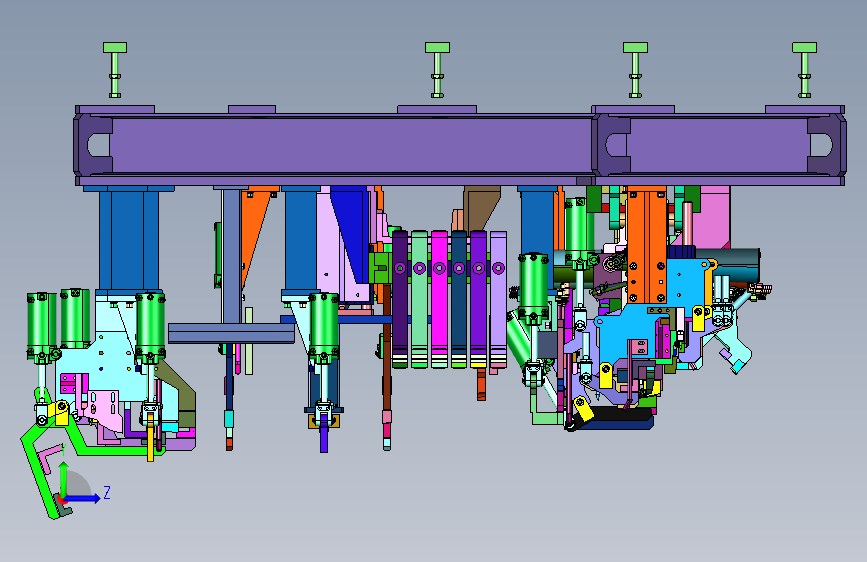Select the shorter purple beam section on the right
The image size is (867, 562).
click(x=719, y=145)
